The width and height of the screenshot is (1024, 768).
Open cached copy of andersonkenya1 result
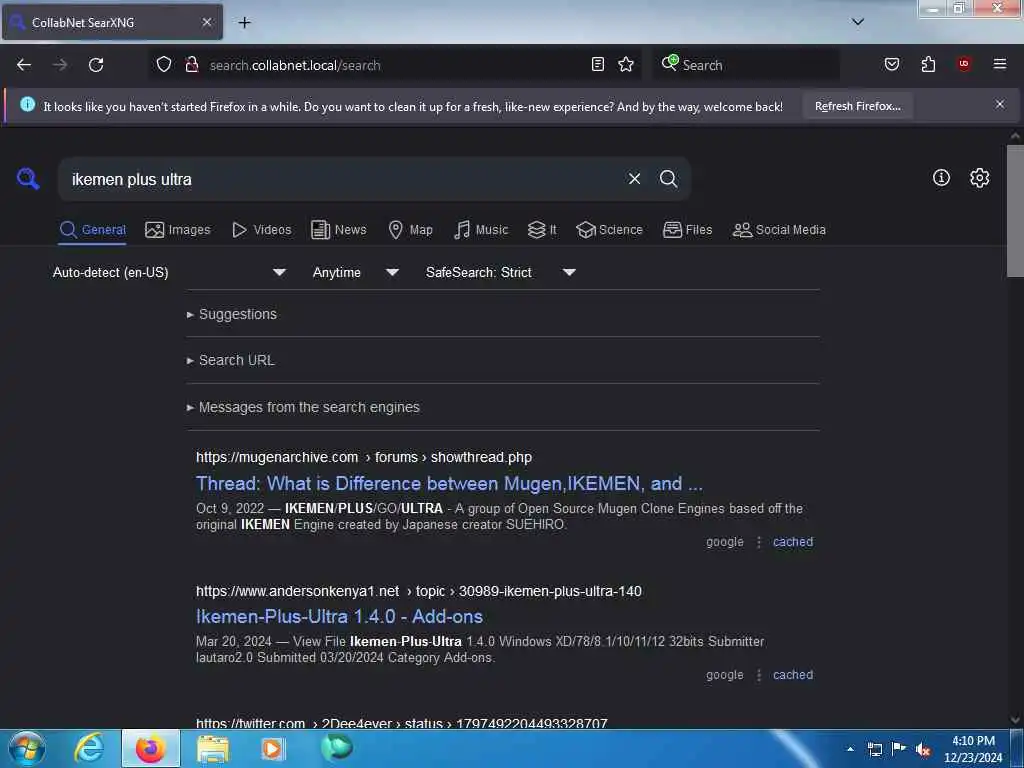pos(793,675)
